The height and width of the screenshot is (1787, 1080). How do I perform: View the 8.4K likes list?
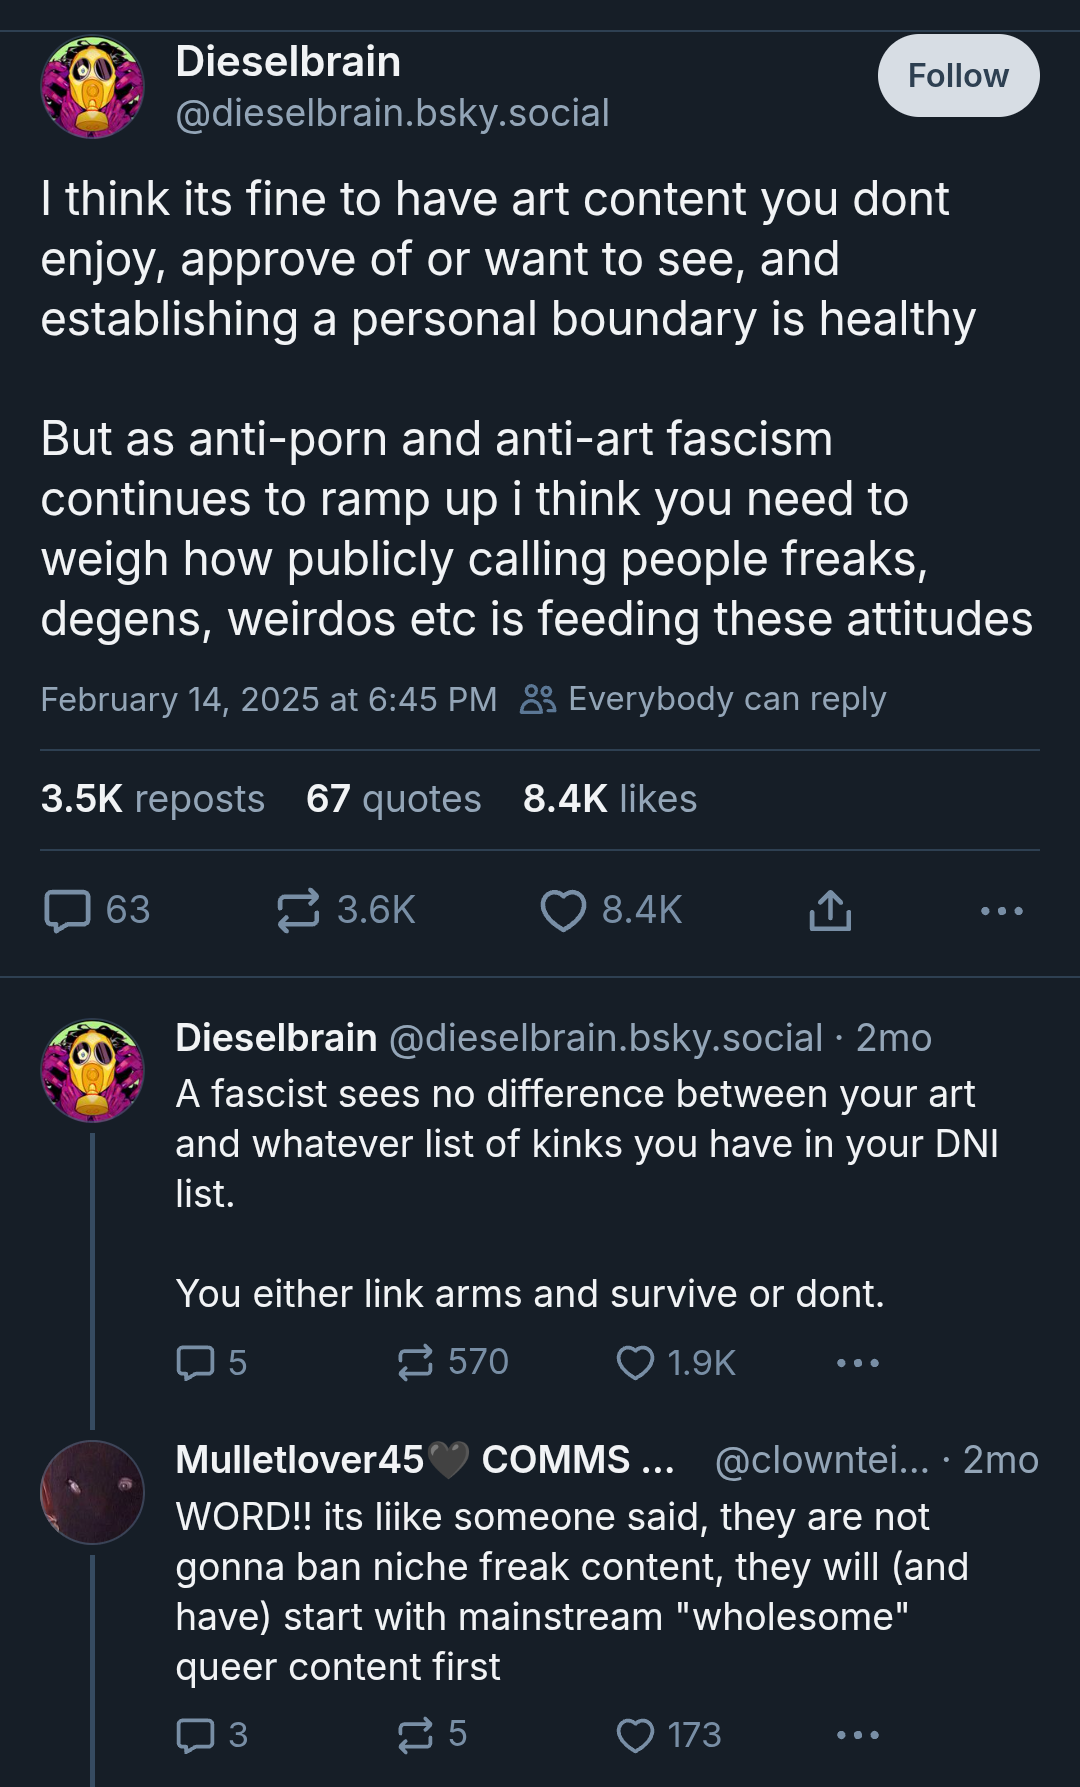(x=610, y=799)
